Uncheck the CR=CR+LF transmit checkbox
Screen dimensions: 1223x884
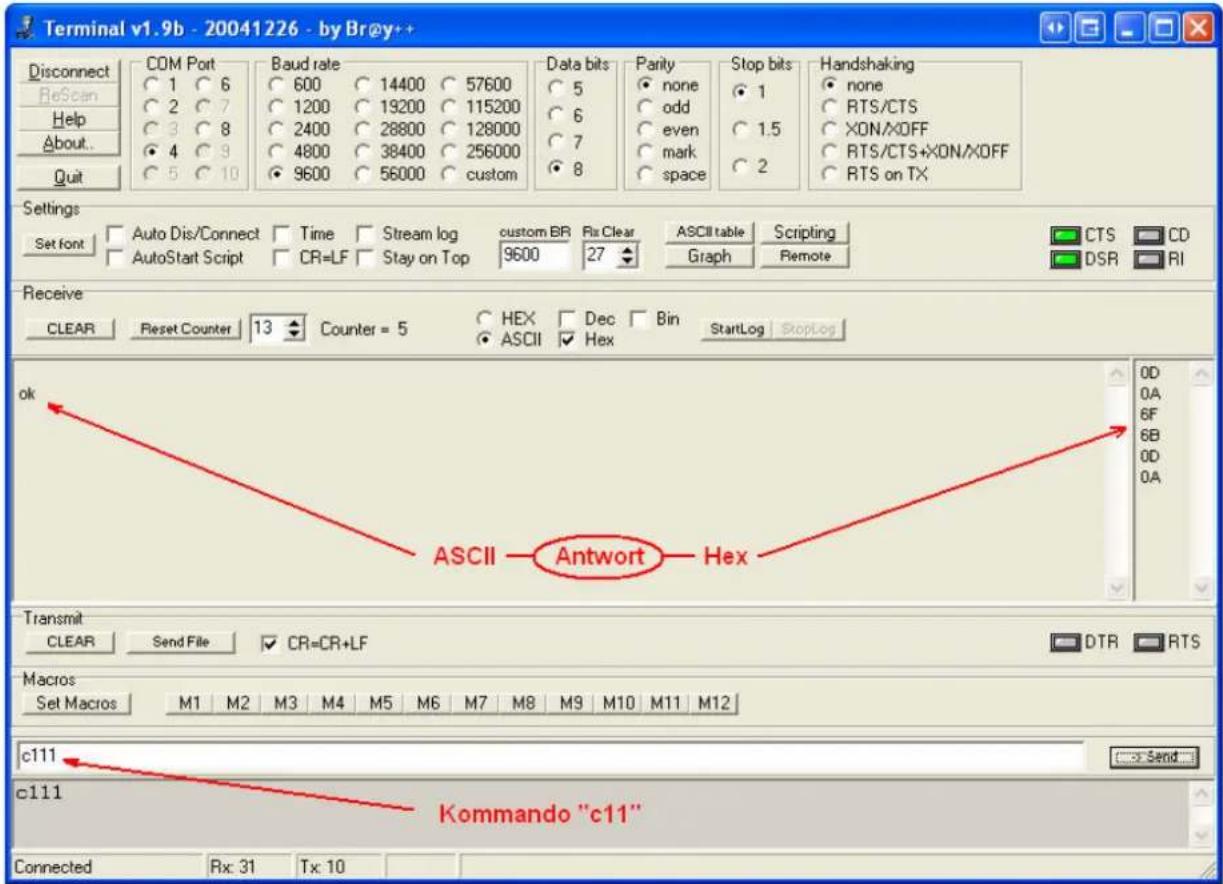coord(268,643)
